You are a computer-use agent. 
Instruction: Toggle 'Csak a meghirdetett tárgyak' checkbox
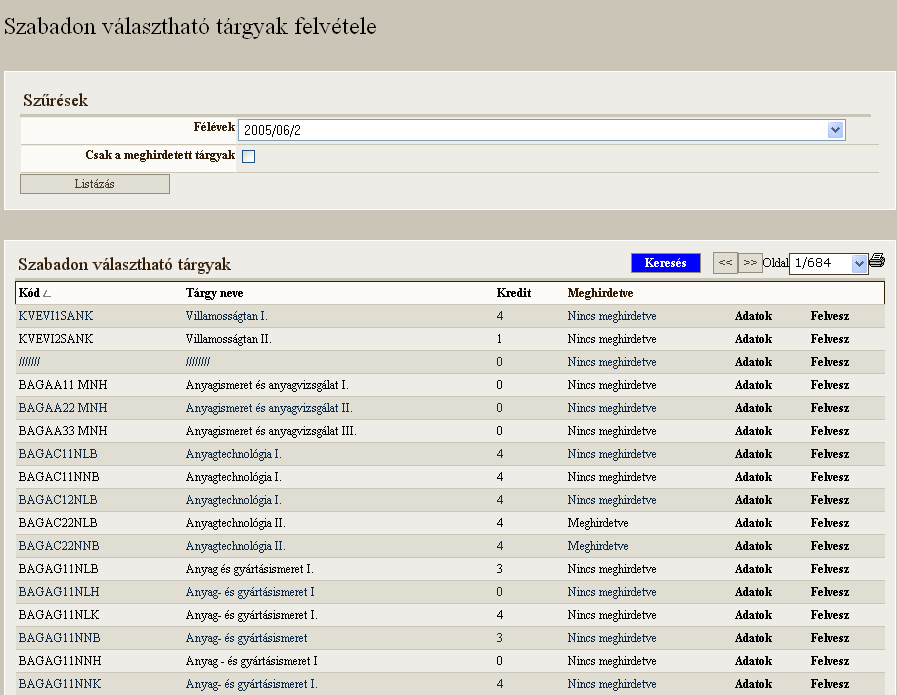point(248,156)
